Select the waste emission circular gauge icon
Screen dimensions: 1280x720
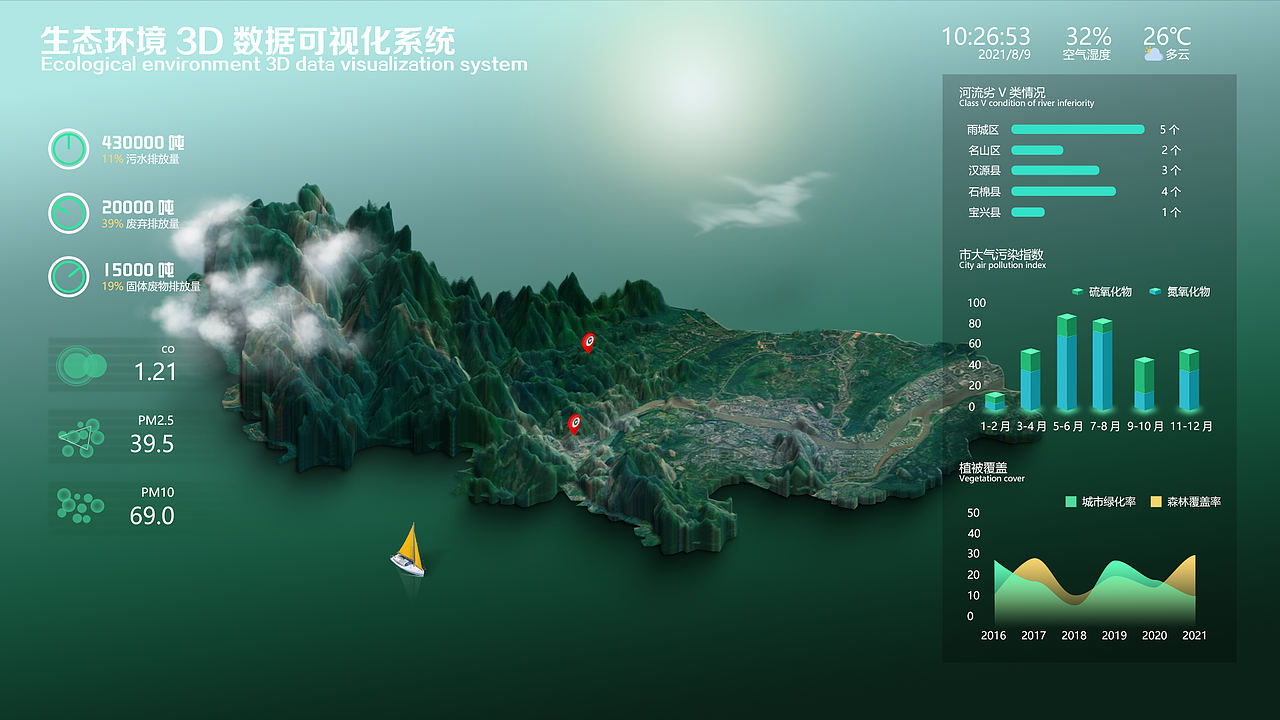[68, 214]
